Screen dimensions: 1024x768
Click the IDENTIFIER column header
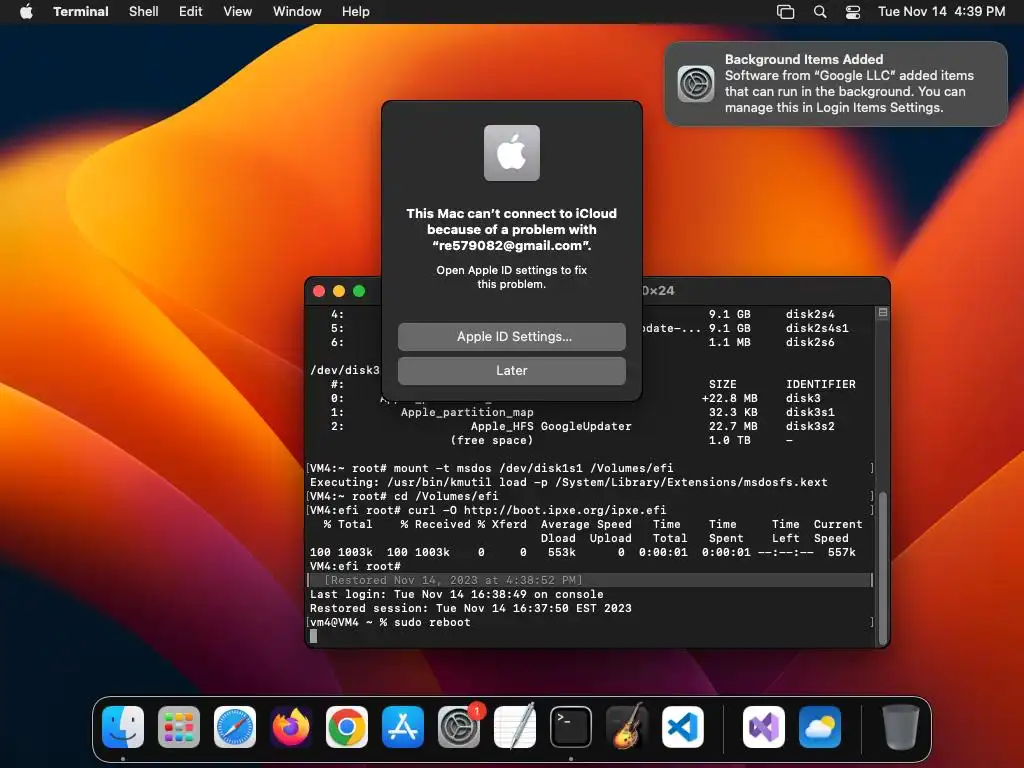(x=820, y=384)
